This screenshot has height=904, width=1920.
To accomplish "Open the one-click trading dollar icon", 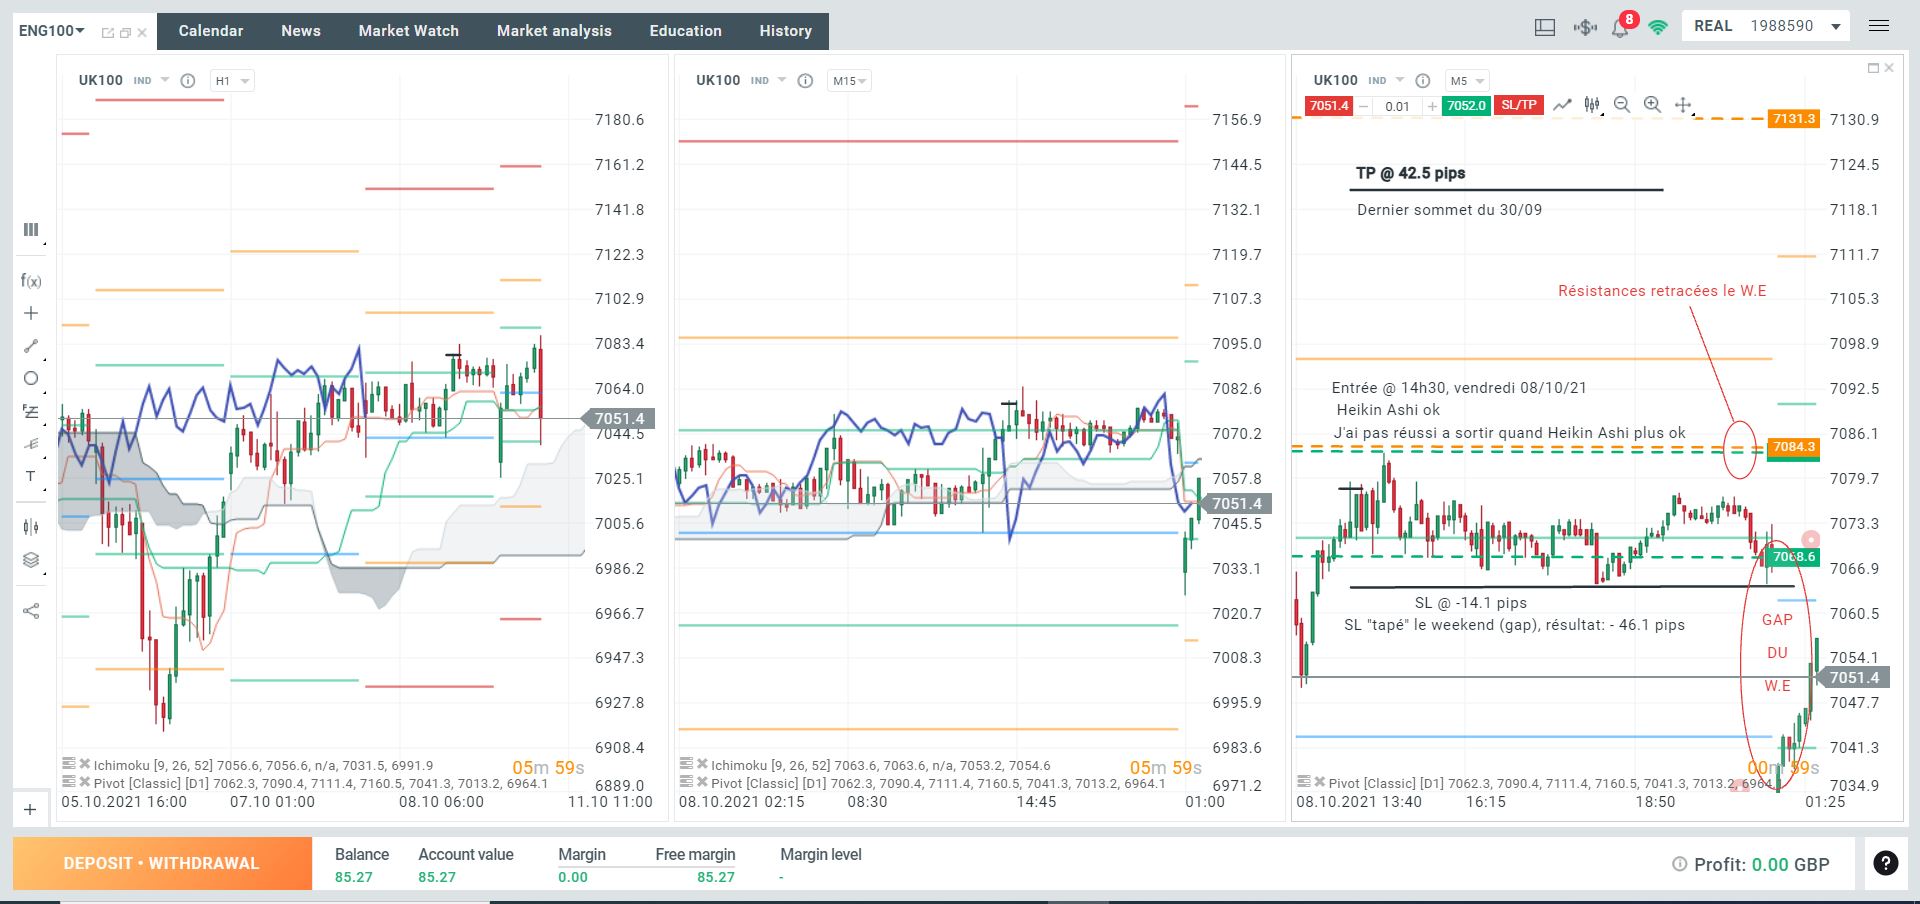I will (x=1584, y=27).
